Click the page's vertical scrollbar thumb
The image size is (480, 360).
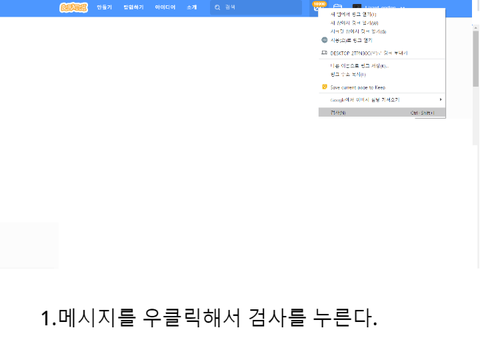pyautogui.click(x=476, y=58)
